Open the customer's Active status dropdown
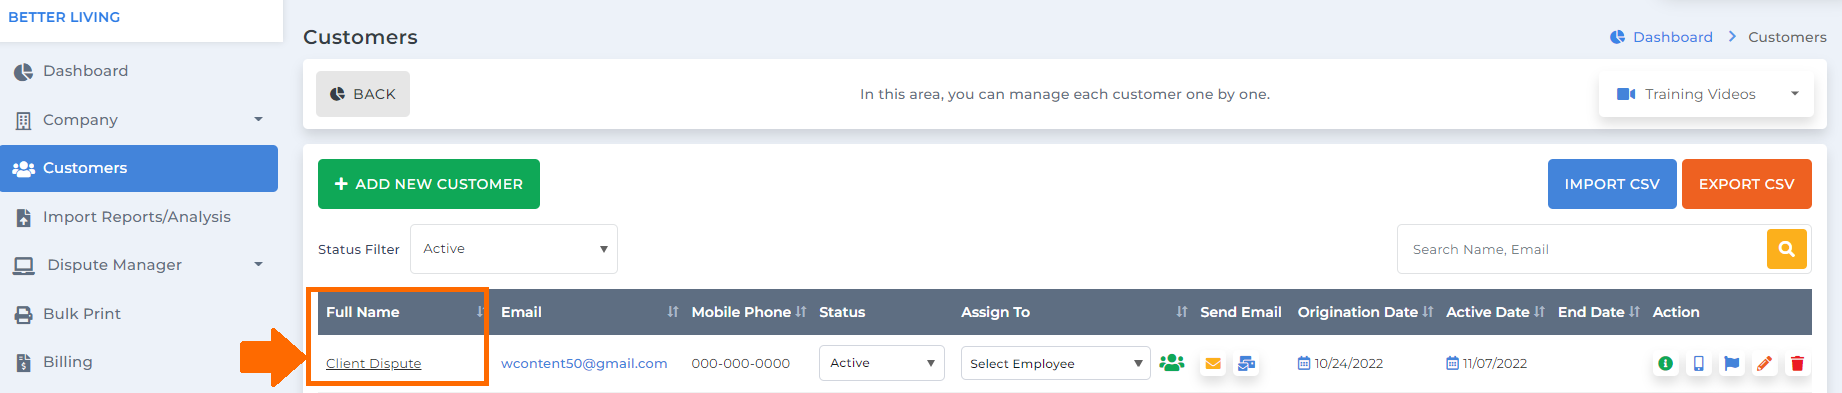The height and width of the screenshot is (393, 1842). point(881,363)
